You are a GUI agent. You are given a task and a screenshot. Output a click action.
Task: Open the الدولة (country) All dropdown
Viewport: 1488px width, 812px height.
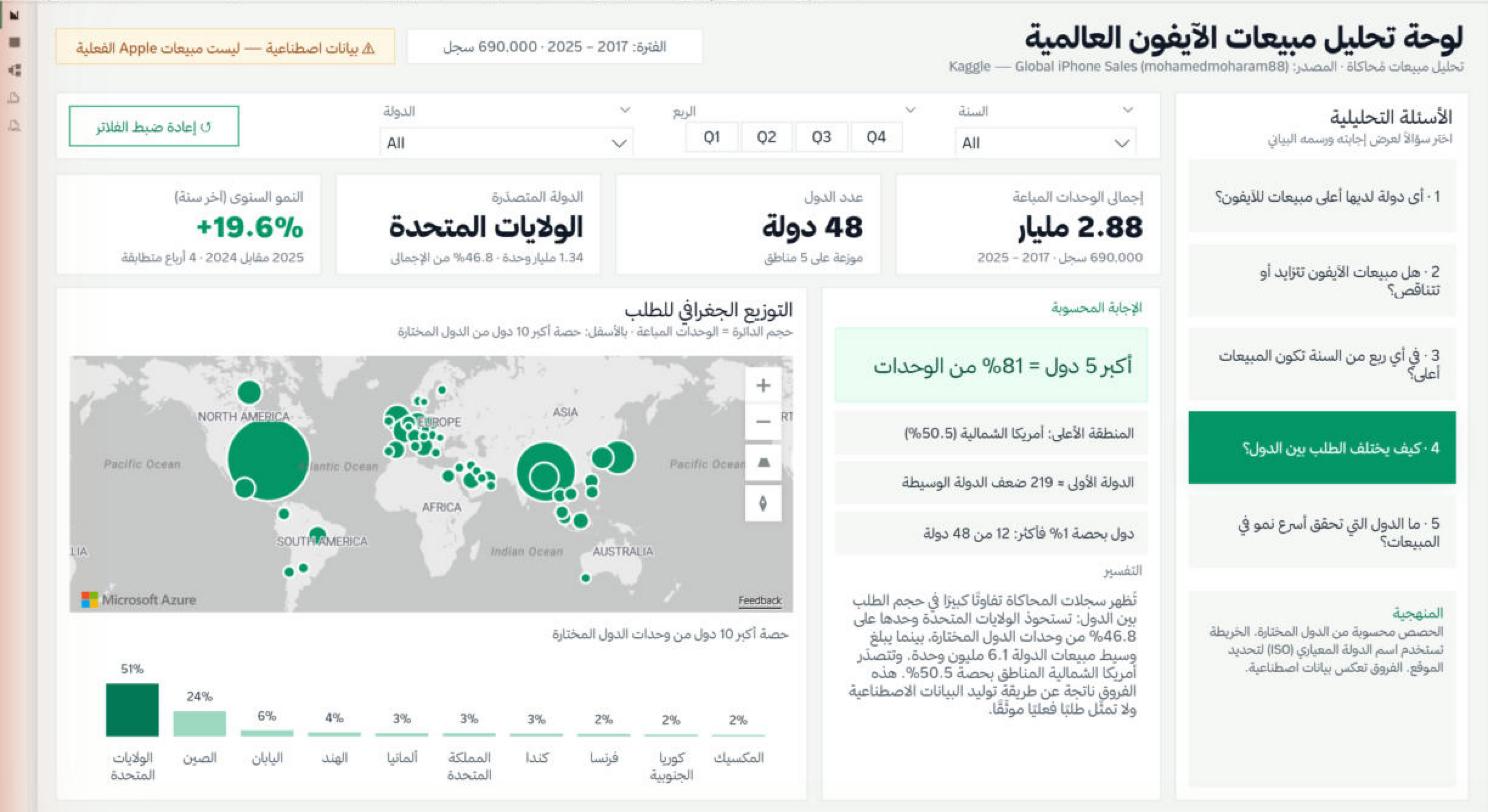pos(507,143)
